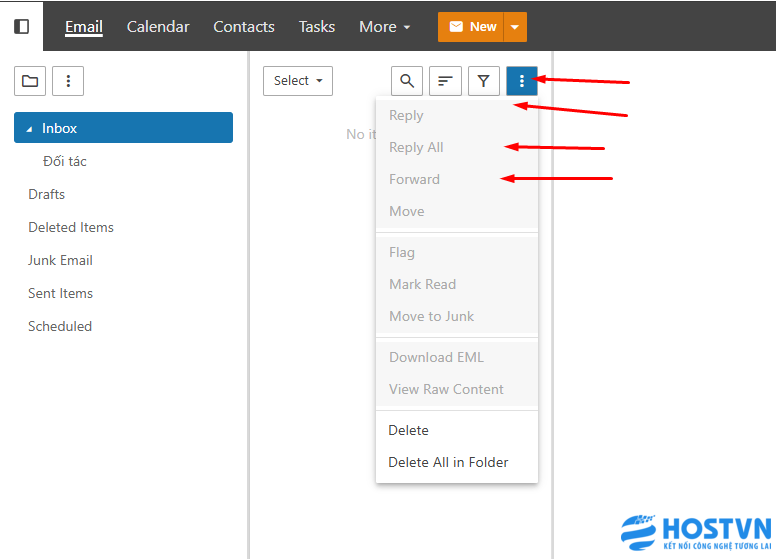Open the Đối tác subfolder
The width and height of the screenshot is (776, 559).
[65, 161]
